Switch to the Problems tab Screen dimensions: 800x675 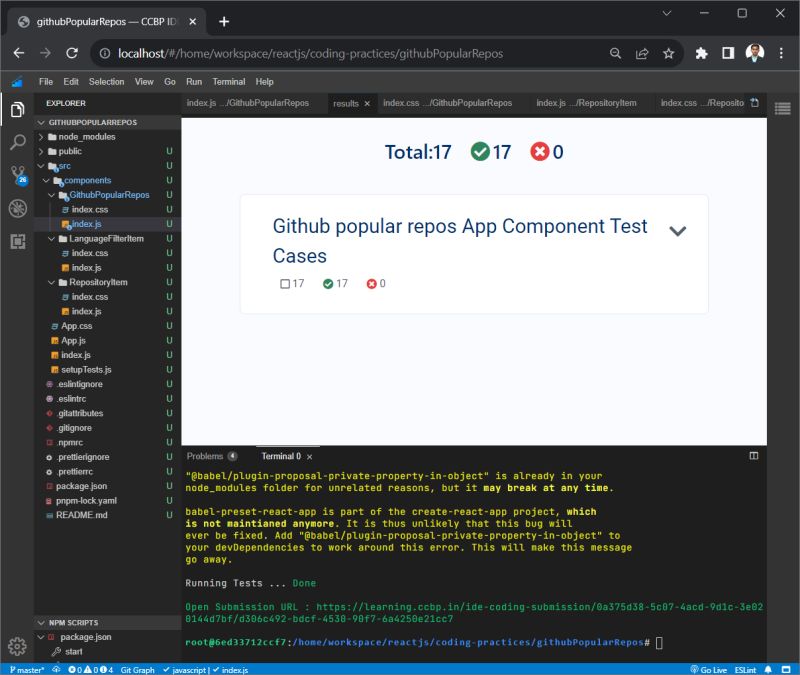coord(205,456)
